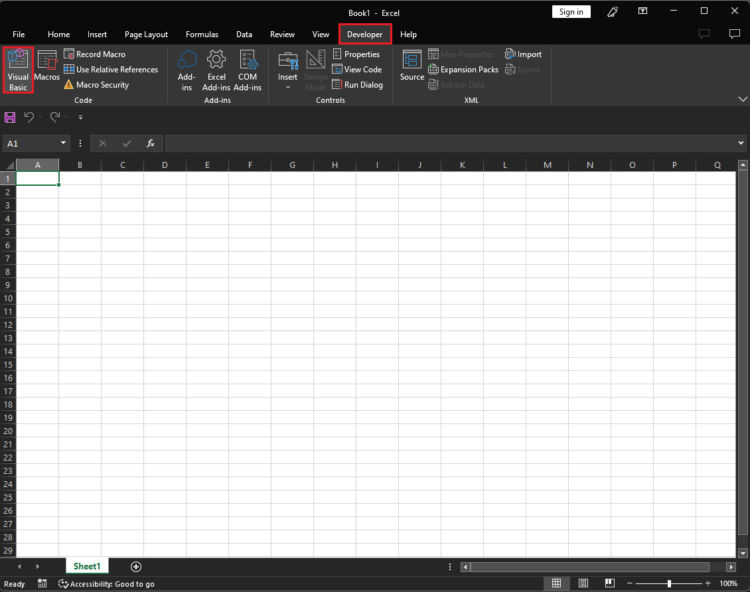The height and width of the screenshot is (592, 750).
Task: Click the Insert Function fx button
Action: pos(150,143)
